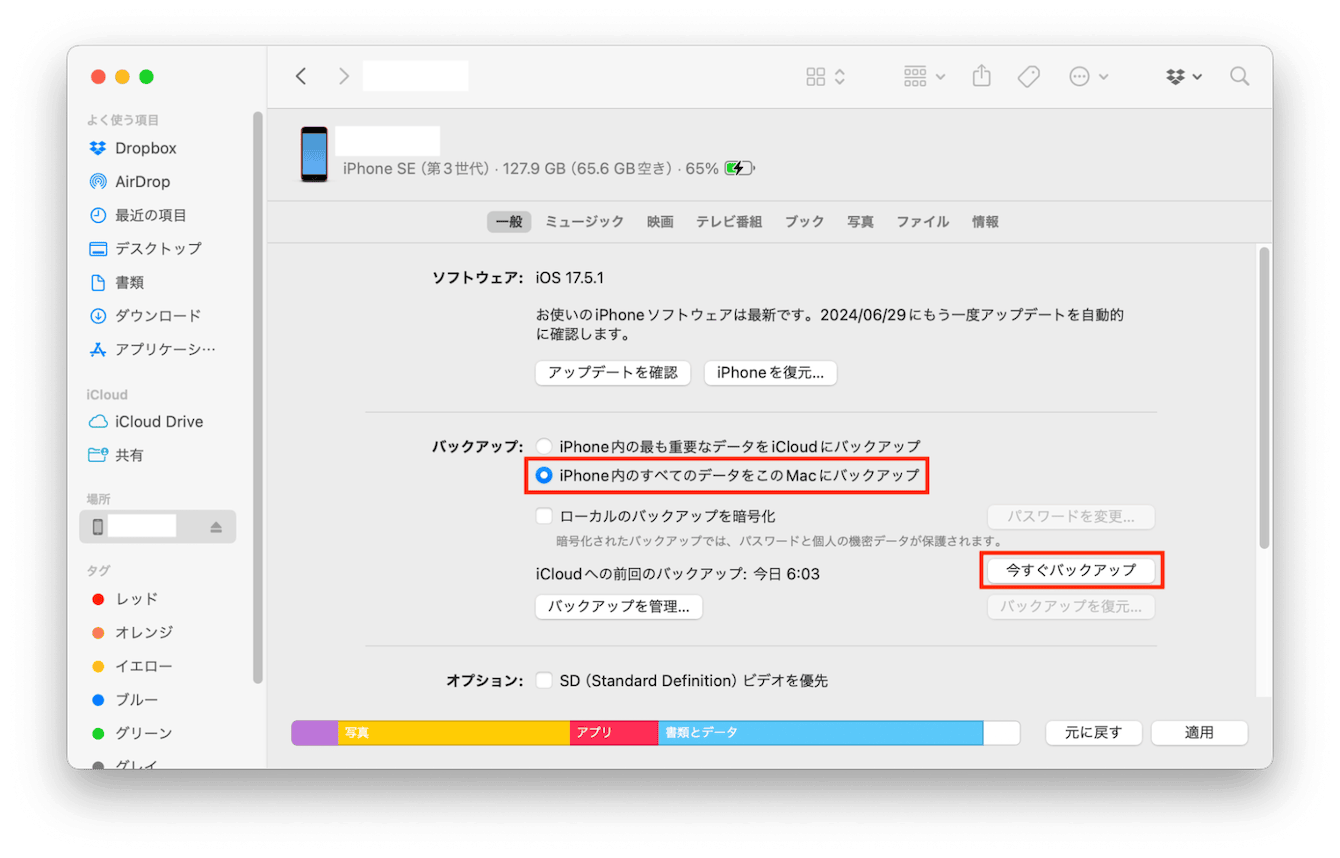This screenshot has height=858, width=1340.
Task: Eject the iPhone from the sidebar
Action: coord(216,527)
